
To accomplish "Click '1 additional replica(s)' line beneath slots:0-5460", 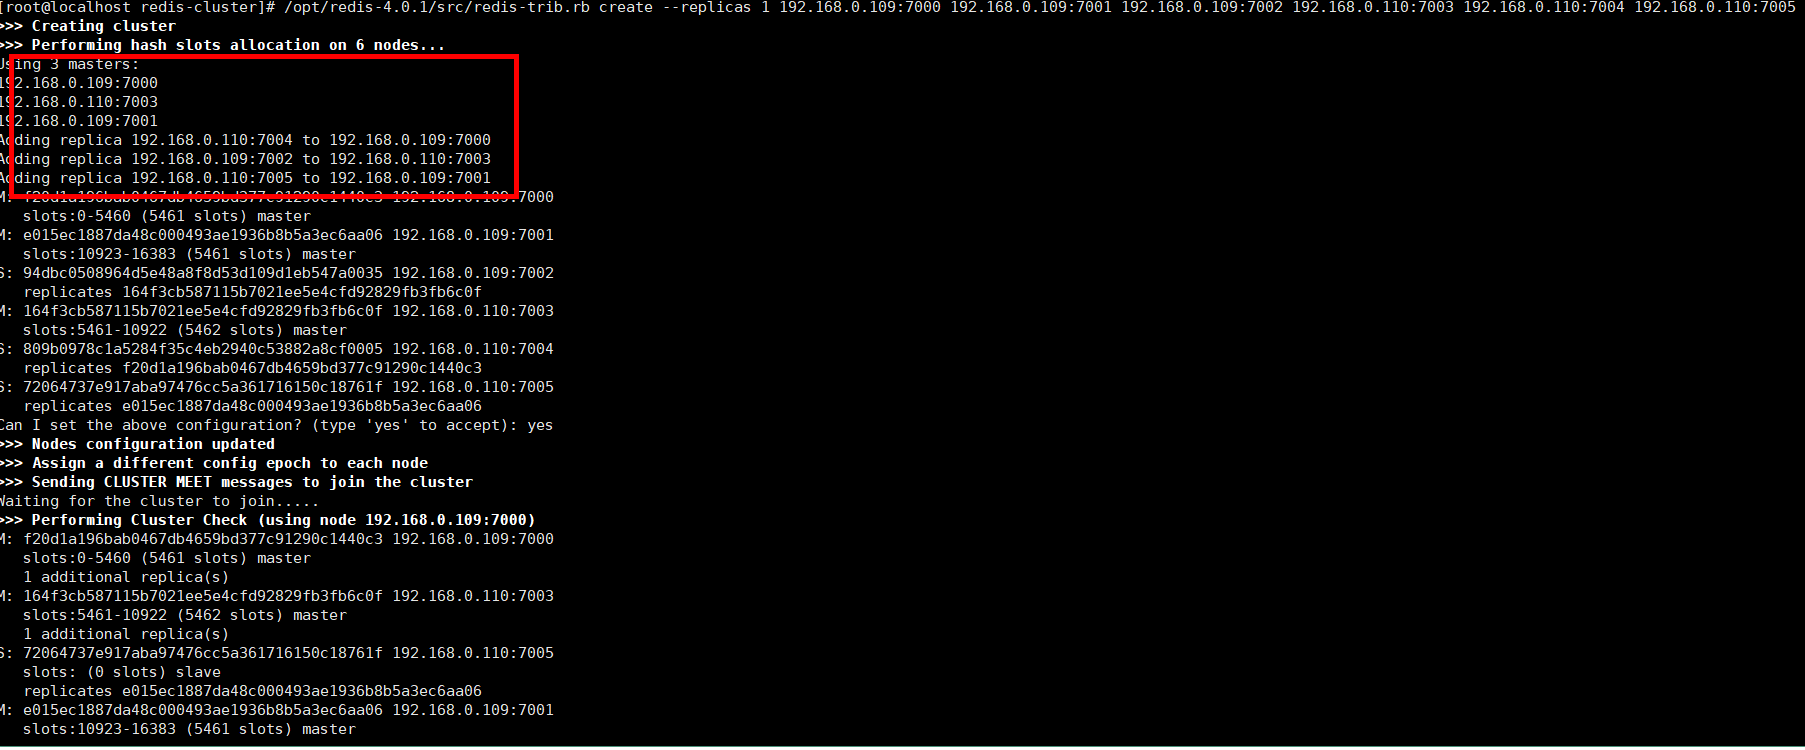I will tap(126, 577).
